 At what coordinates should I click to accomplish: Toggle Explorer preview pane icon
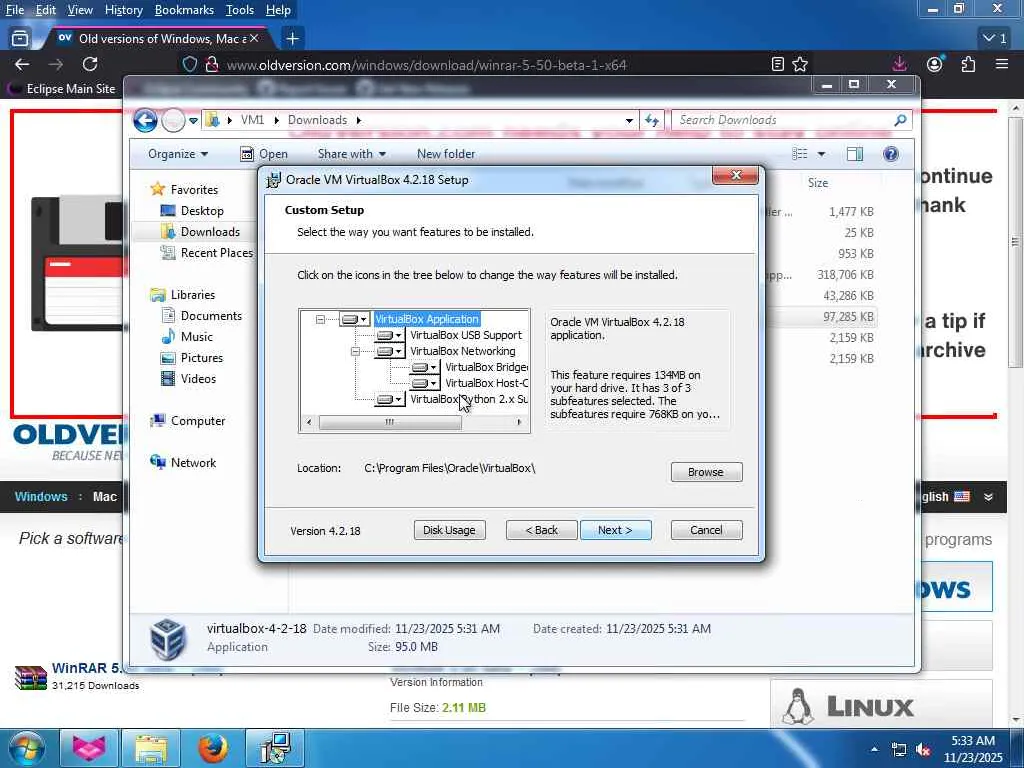pos(855,154)
